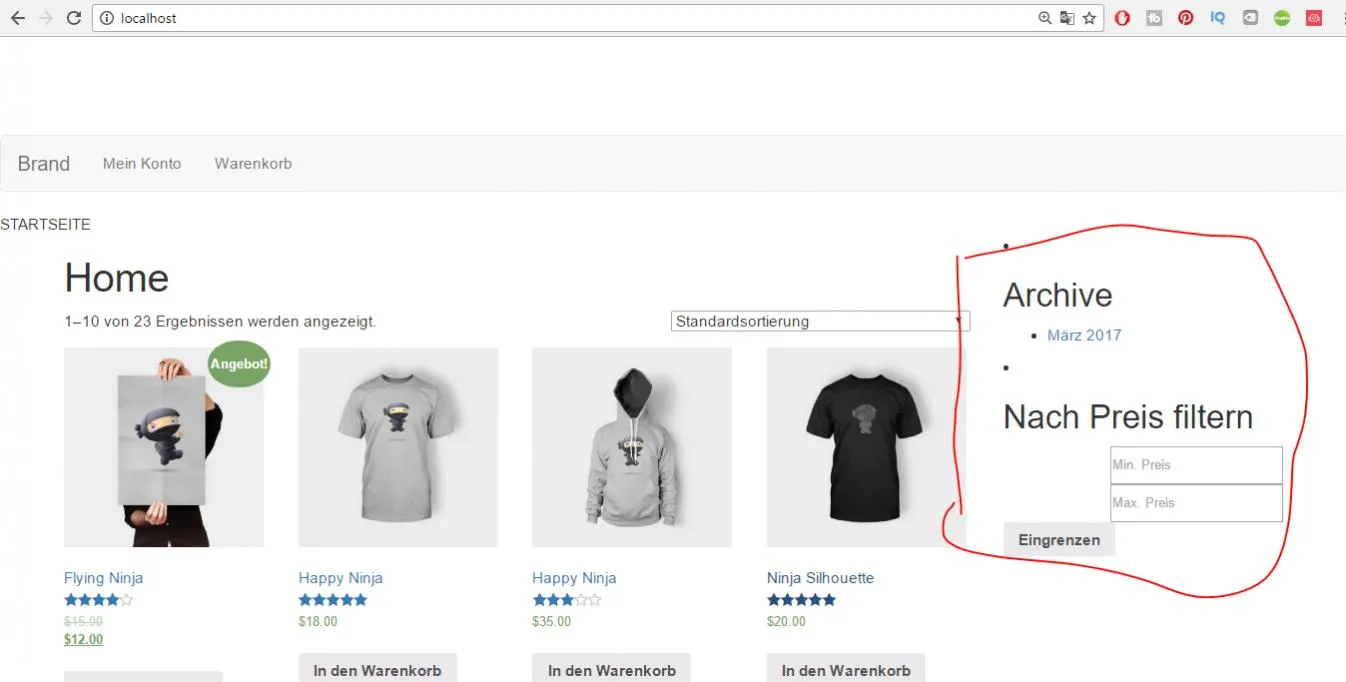Reload the page with the refresh icon
Screen dimensions: 1346x682
pos(73,18)
